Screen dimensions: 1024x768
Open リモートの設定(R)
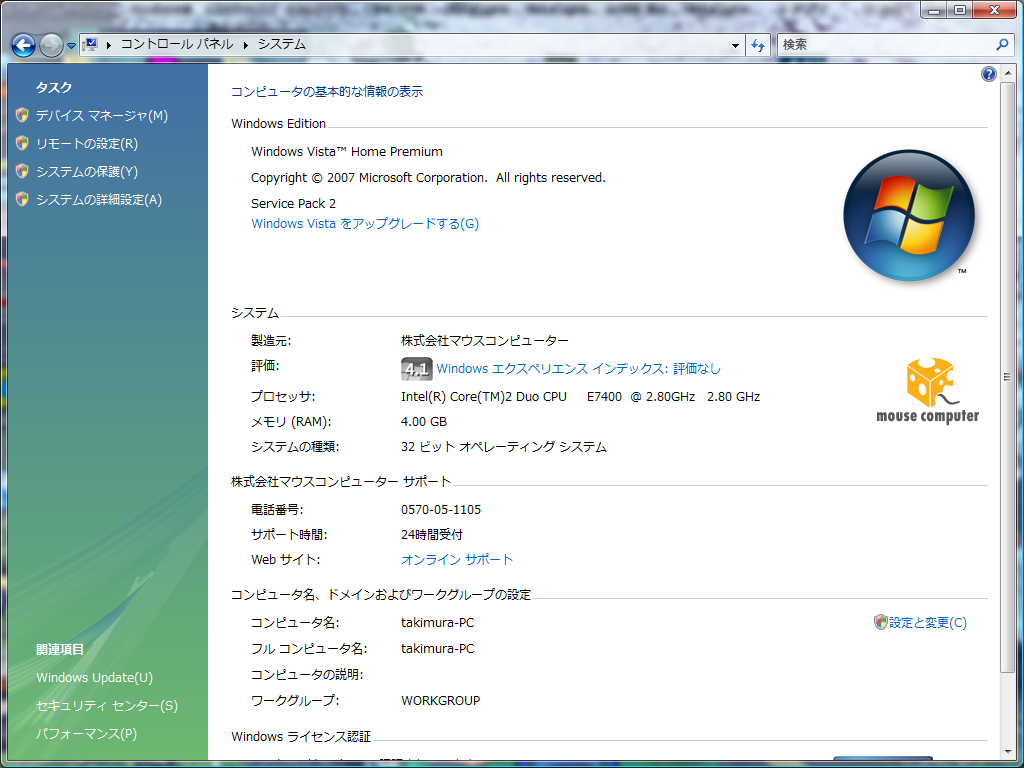(87, 144)
